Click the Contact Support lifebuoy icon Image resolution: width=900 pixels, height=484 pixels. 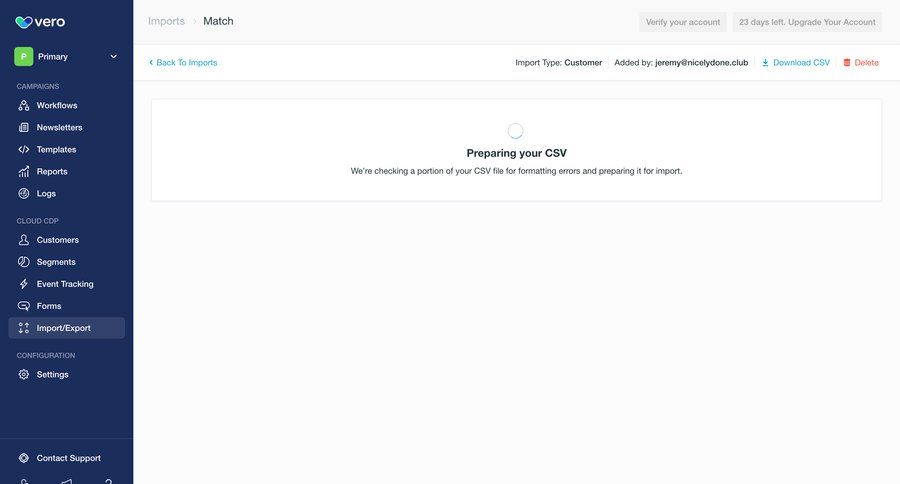[x=24, y=458]
